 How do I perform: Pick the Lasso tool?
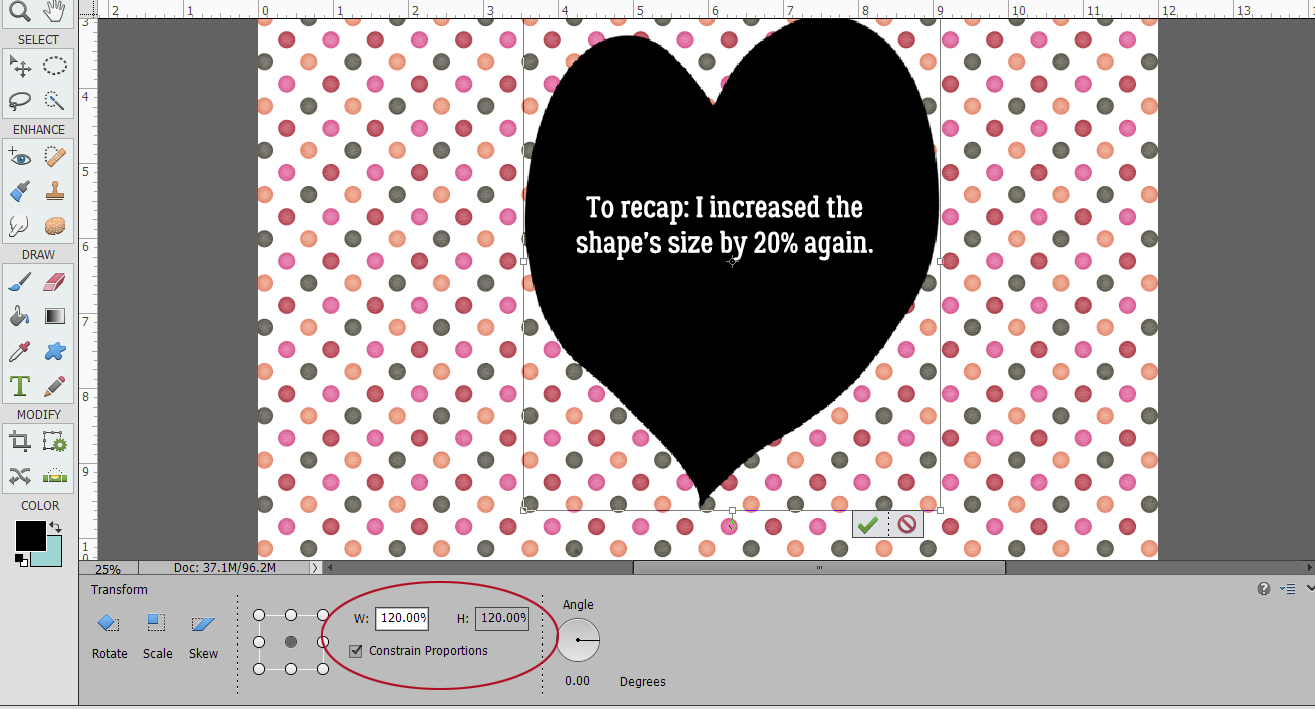19,100
